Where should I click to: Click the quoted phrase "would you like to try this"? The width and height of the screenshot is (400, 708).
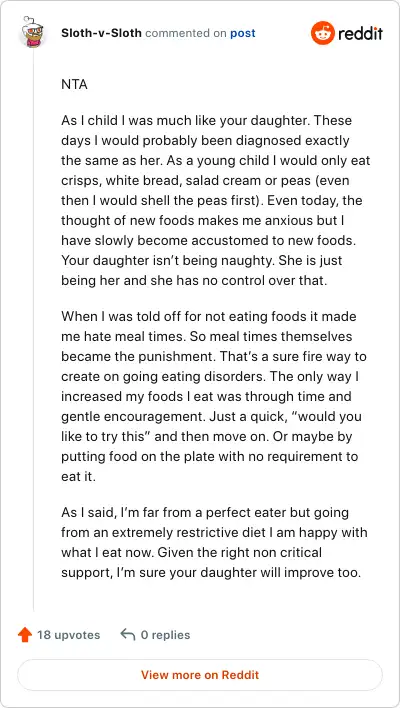(x=211, y=426)
